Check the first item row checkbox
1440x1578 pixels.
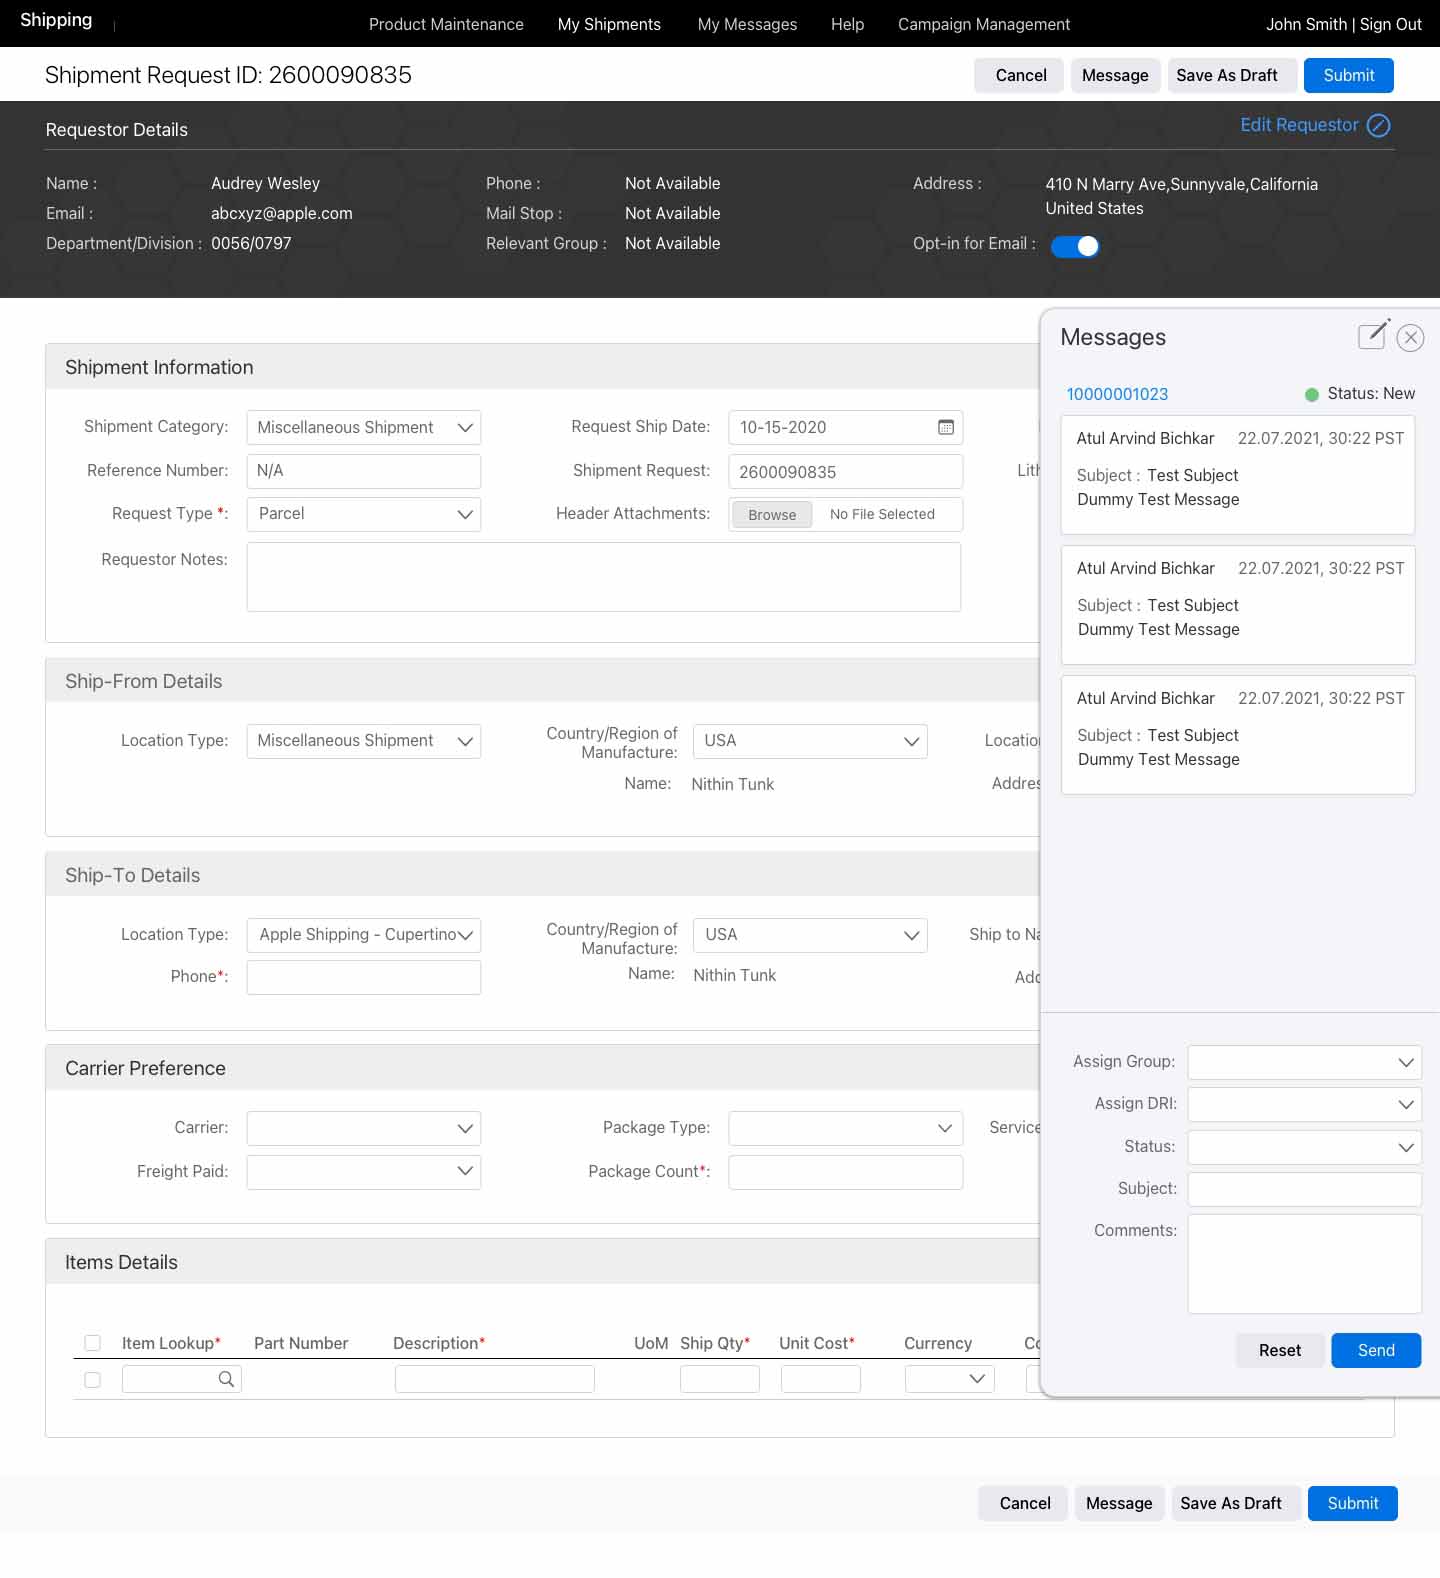pyautogui.click(x=93, y=1380)
